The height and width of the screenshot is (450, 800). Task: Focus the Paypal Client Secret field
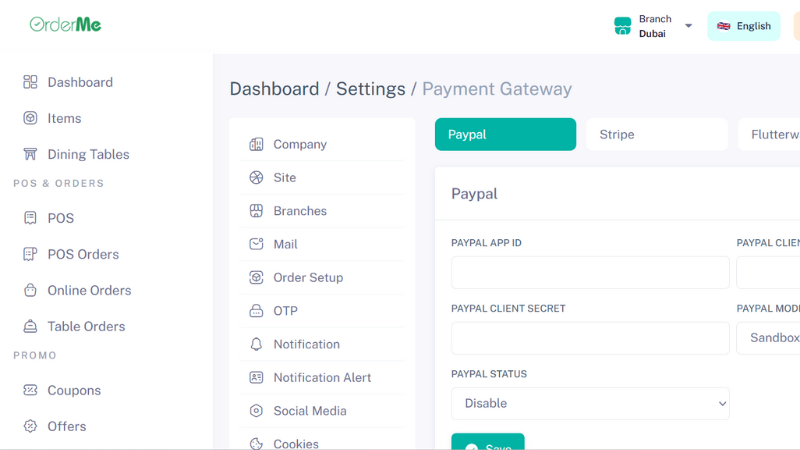coord(590,338)
